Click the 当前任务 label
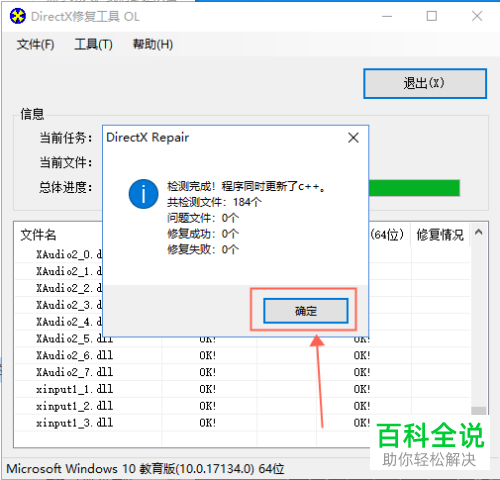The height and width of the screenshot is (480, 500). click(x=66, y=138)
